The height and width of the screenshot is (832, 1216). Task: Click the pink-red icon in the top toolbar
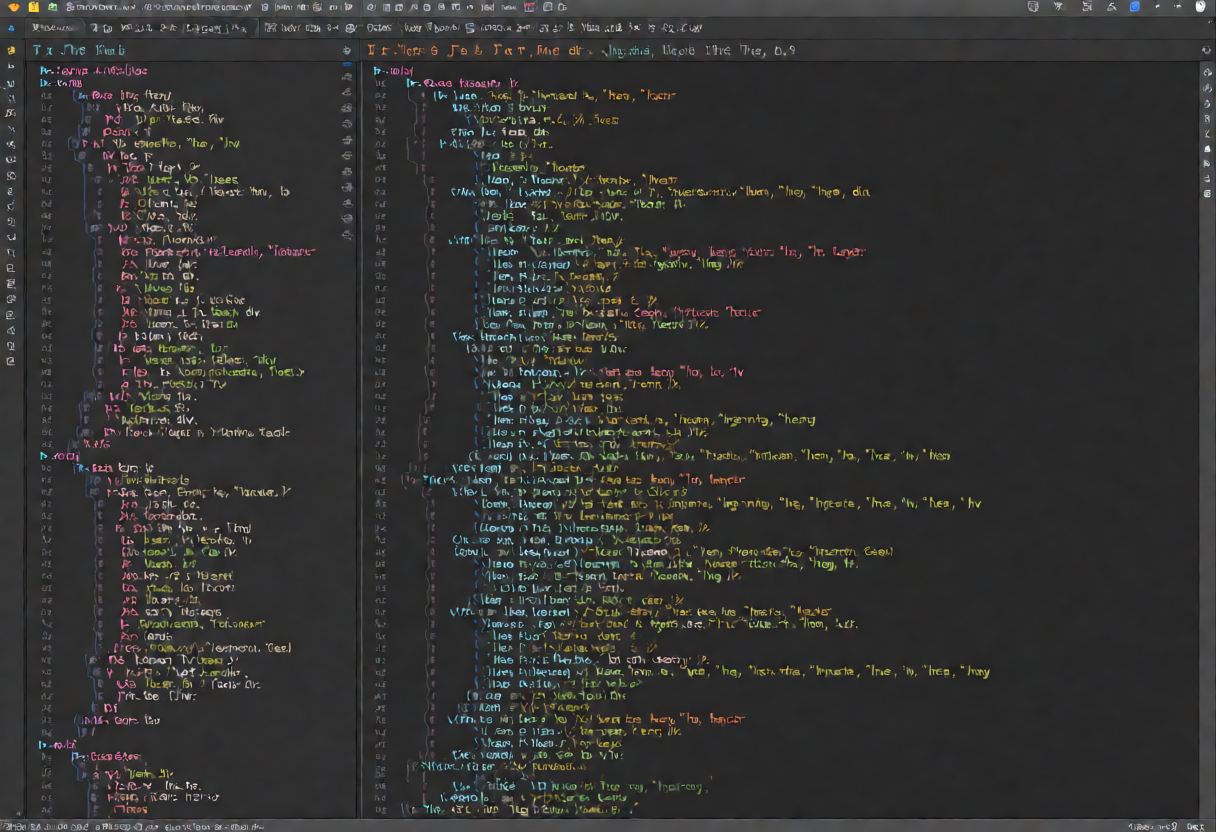tap(529, 7)
